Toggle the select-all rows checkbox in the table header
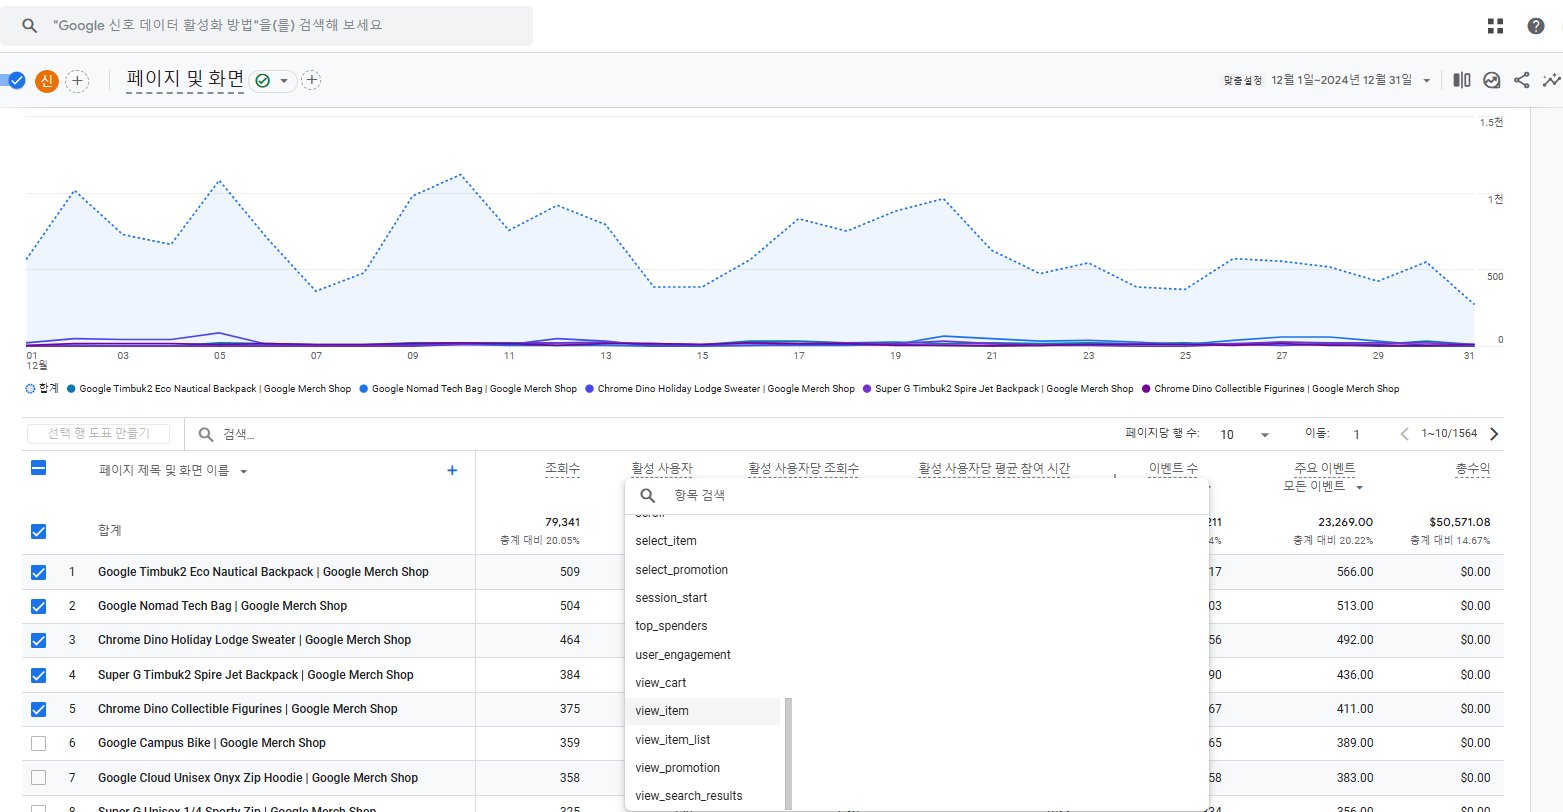 tap(38, 467)
